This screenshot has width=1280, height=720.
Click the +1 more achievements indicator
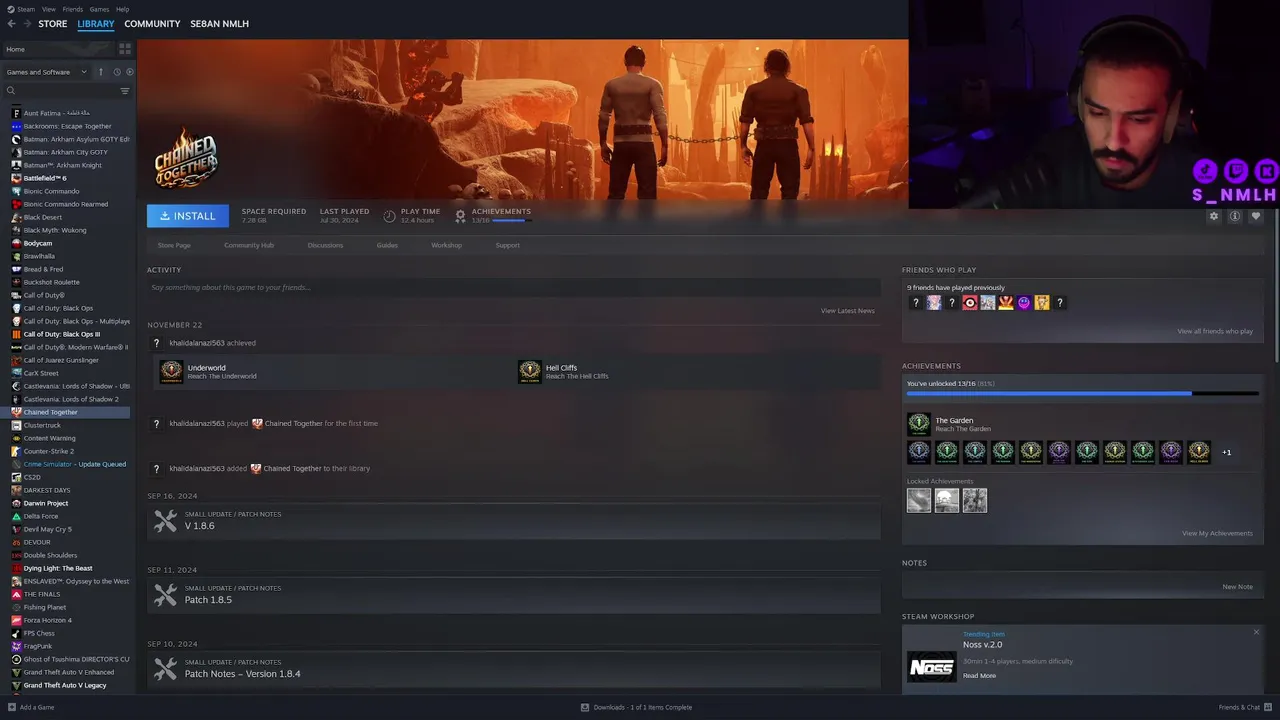[1227, 452]
